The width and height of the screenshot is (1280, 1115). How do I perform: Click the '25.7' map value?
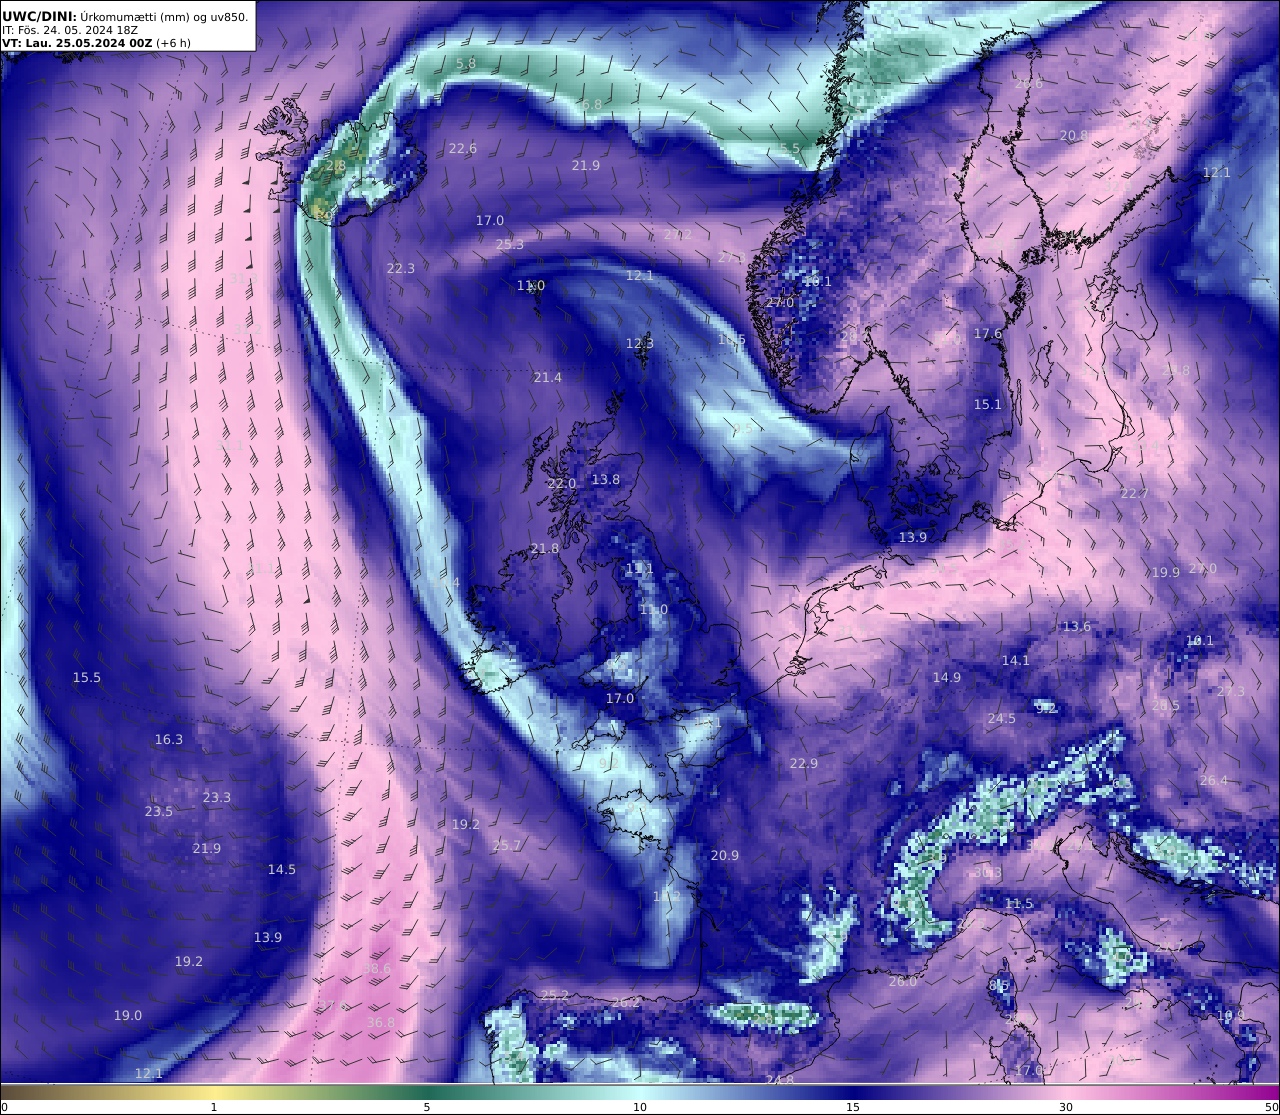(507, 845)
